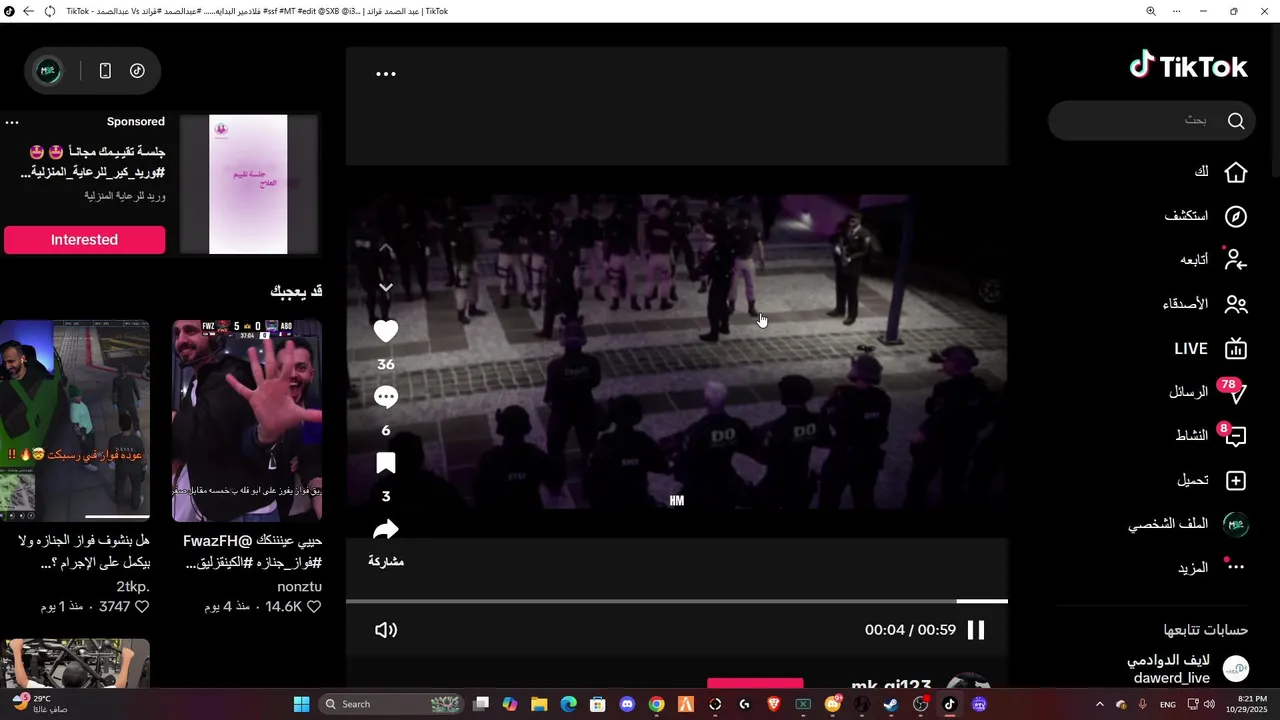Bookmark the video using the save icon
Image resolution: width=1280 pixels, height=720 pixels.
point(386,463)
